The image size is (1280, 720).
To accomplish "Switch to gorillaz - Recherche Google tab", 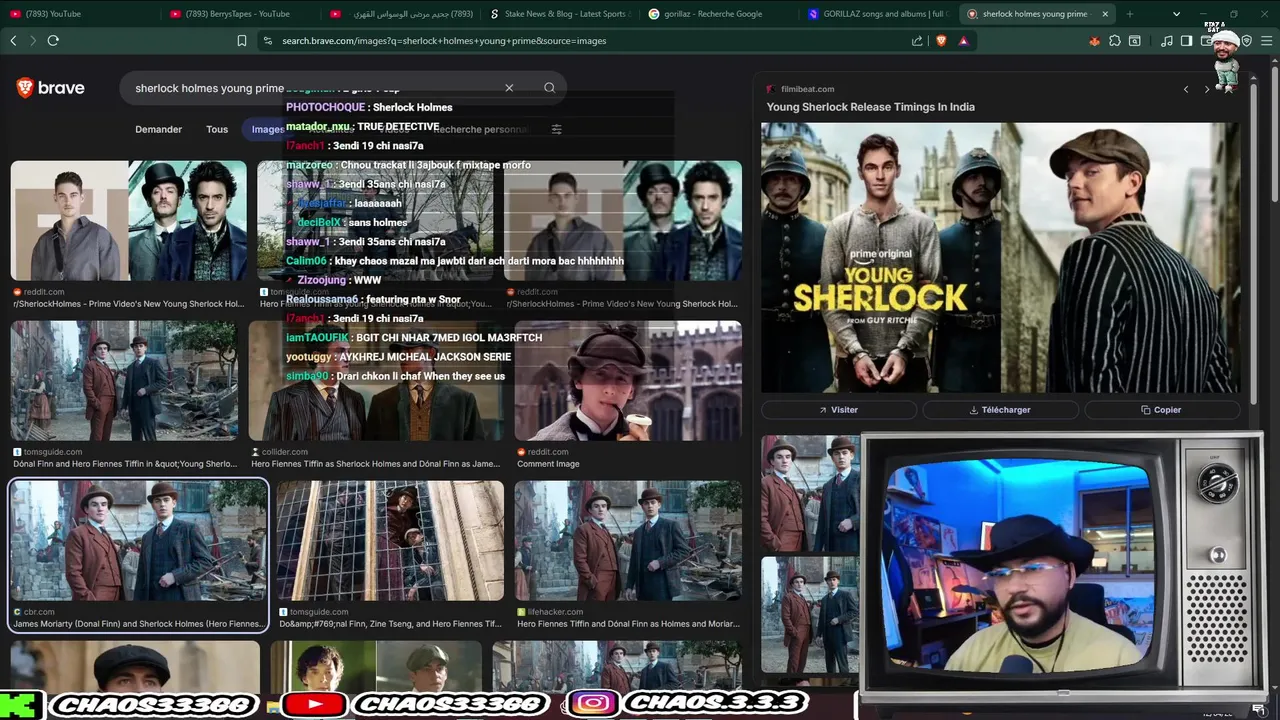I will (718, 14).
